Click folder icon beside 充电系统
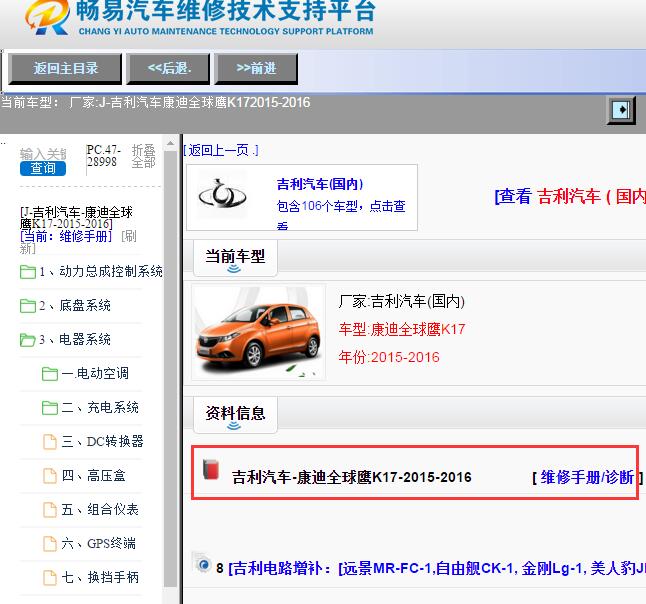Image resolution: width=646 pixels, height=604 pixels. (50, 408)
